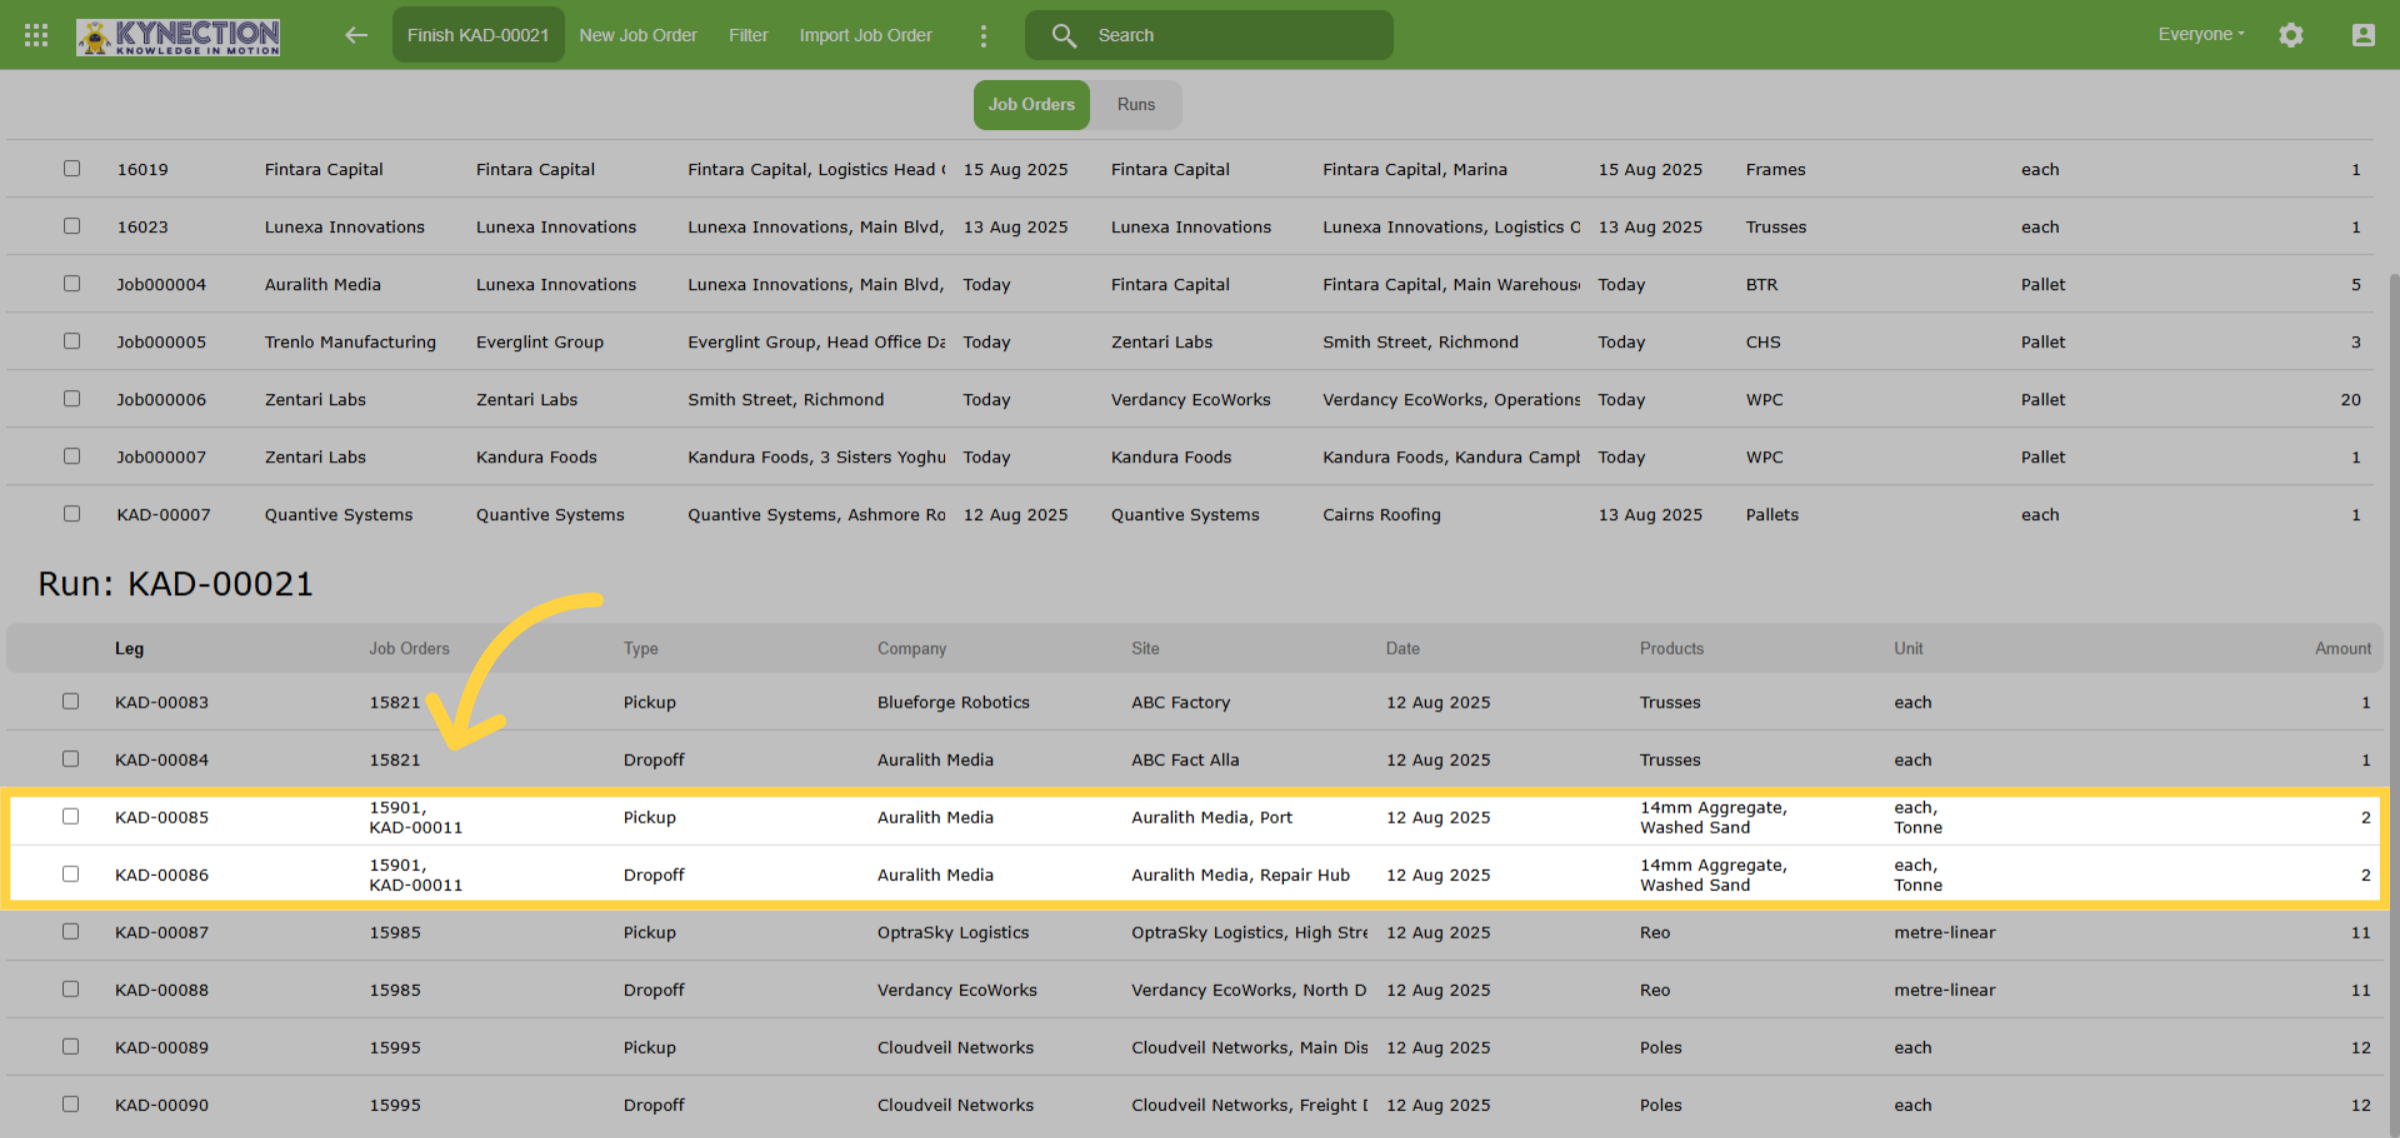Click the 'Smith Street, Richmond' pickup site for Job000006
2400x1138 pixels.
coord(785,400)
